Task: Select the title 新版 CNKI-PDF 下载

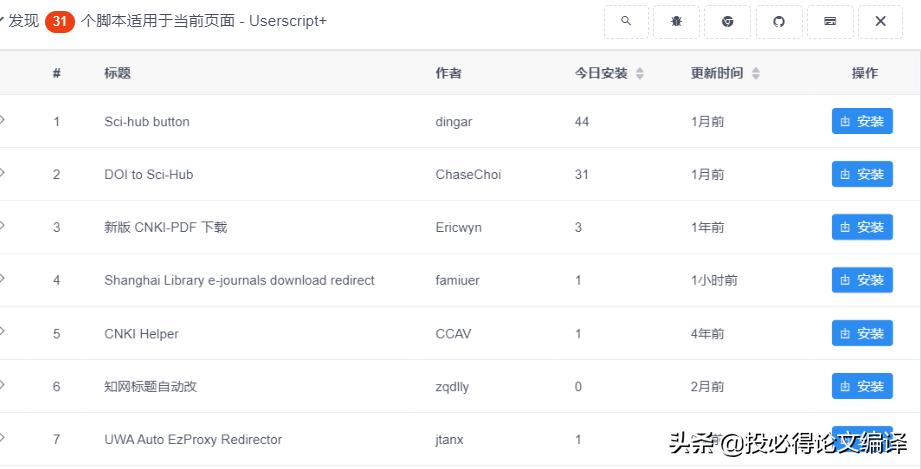Action: coord(166,227)
